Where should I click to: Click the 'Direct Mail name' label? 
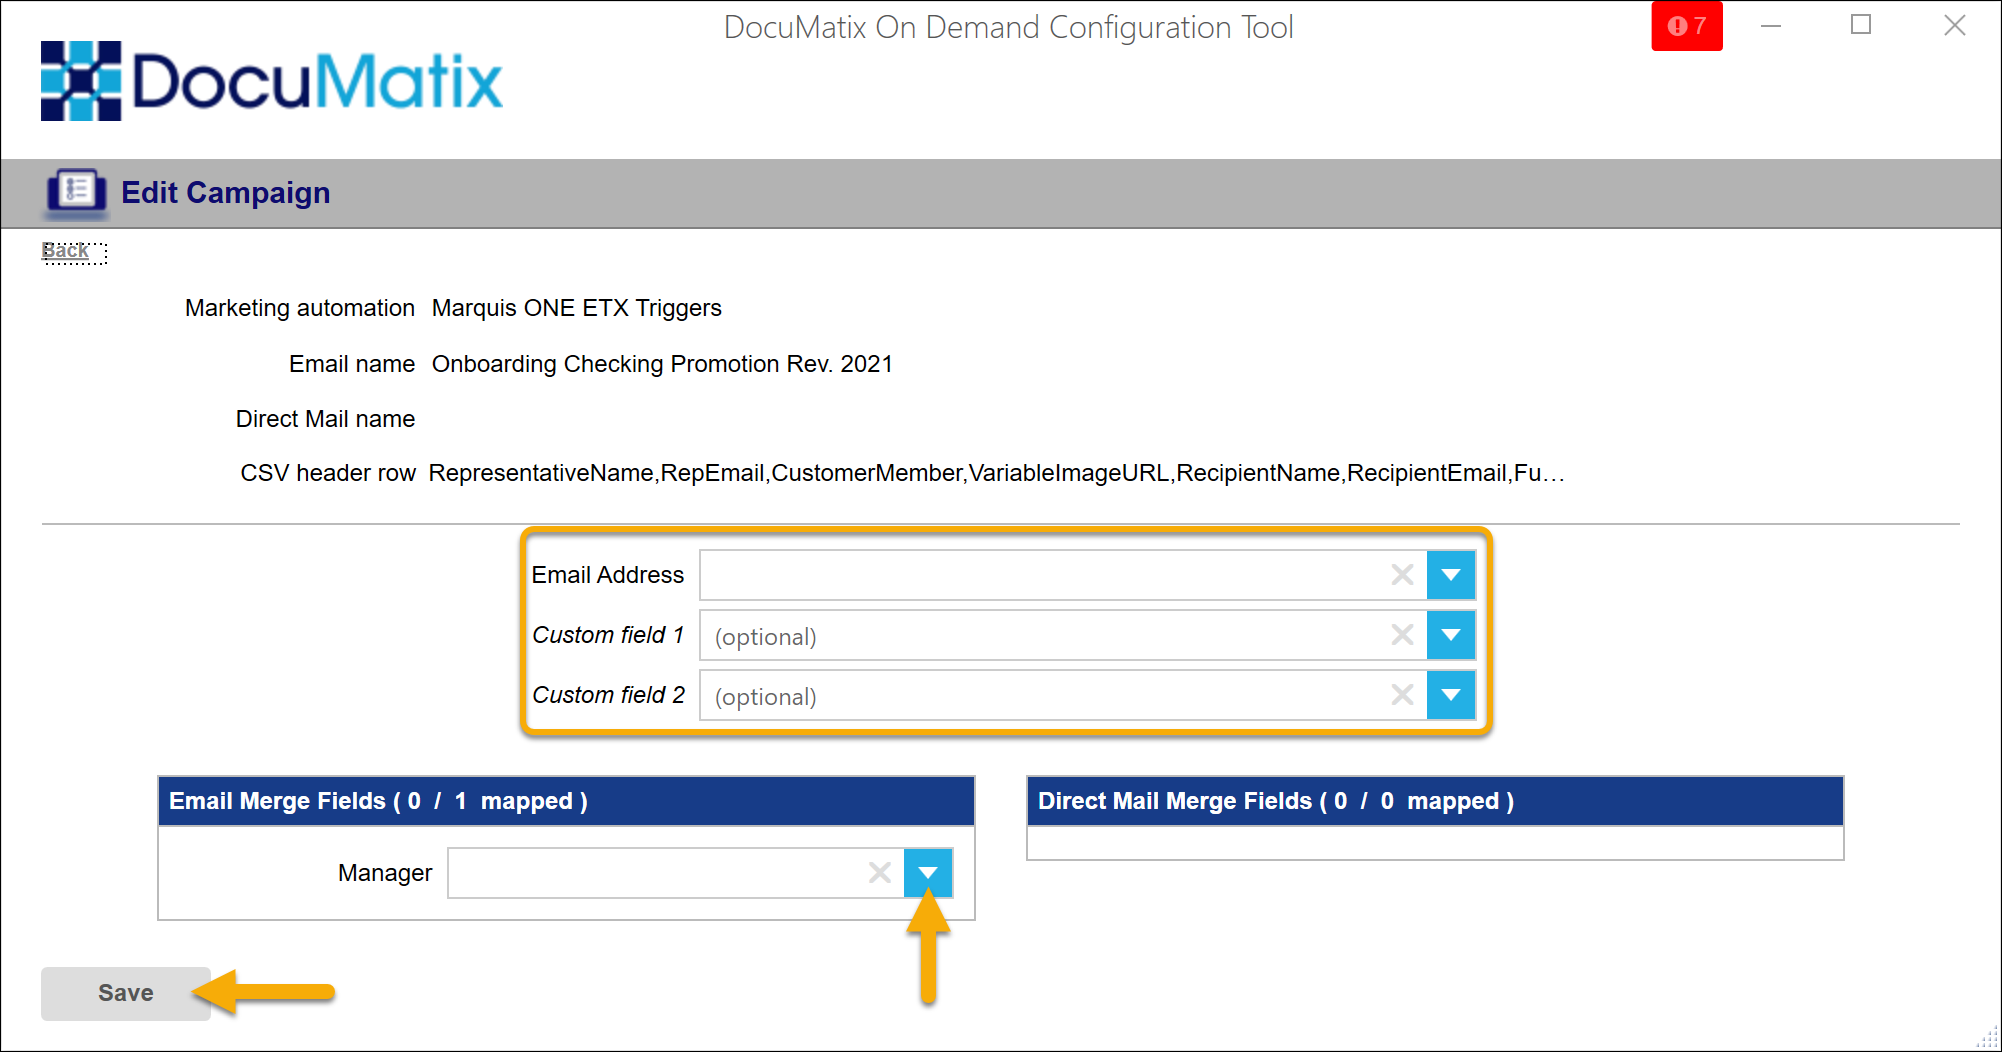325,419
